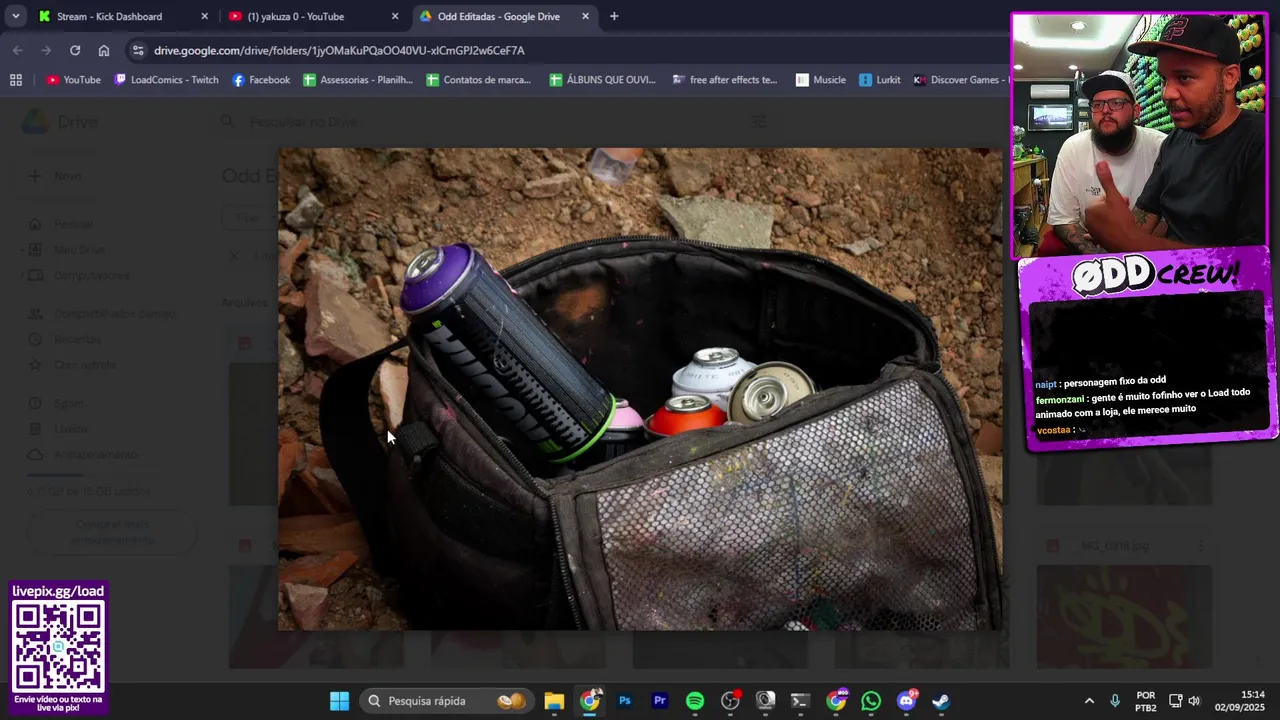1280x720 pixels.
Task: Open the Facebook bookmark
Action: (261, 80)
